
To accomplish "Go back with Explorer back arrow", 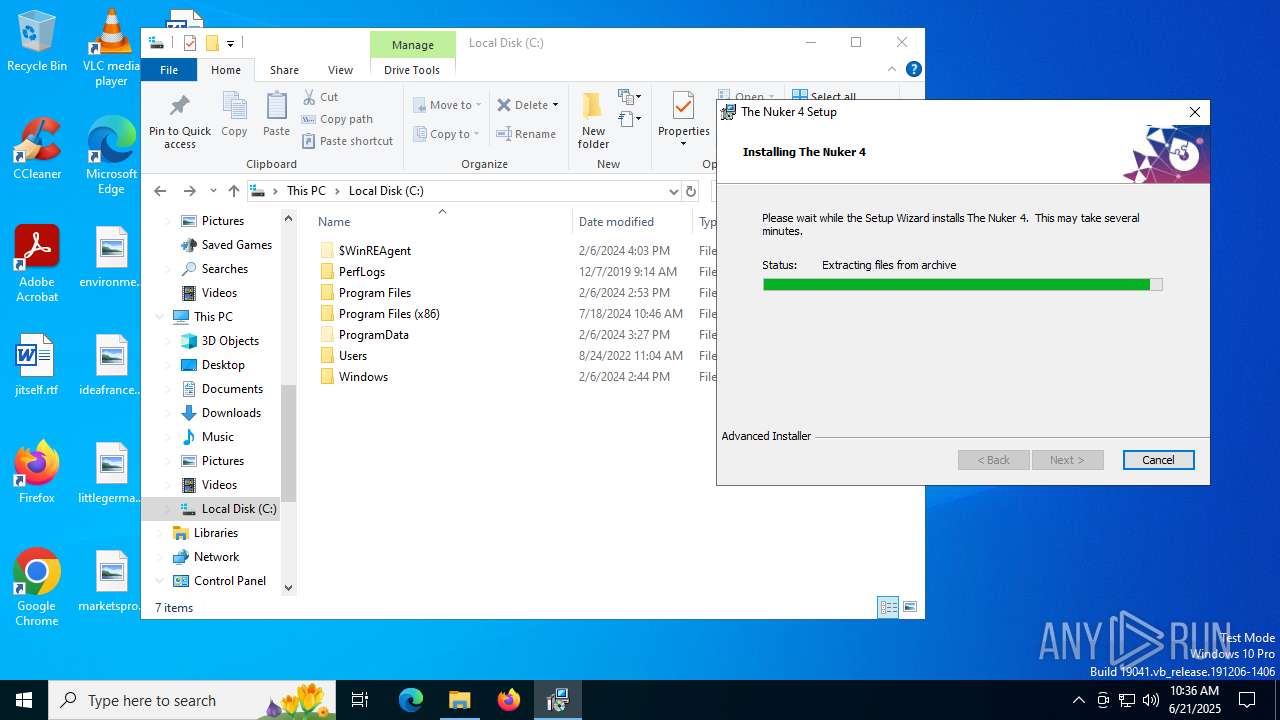I will point(160,191).
